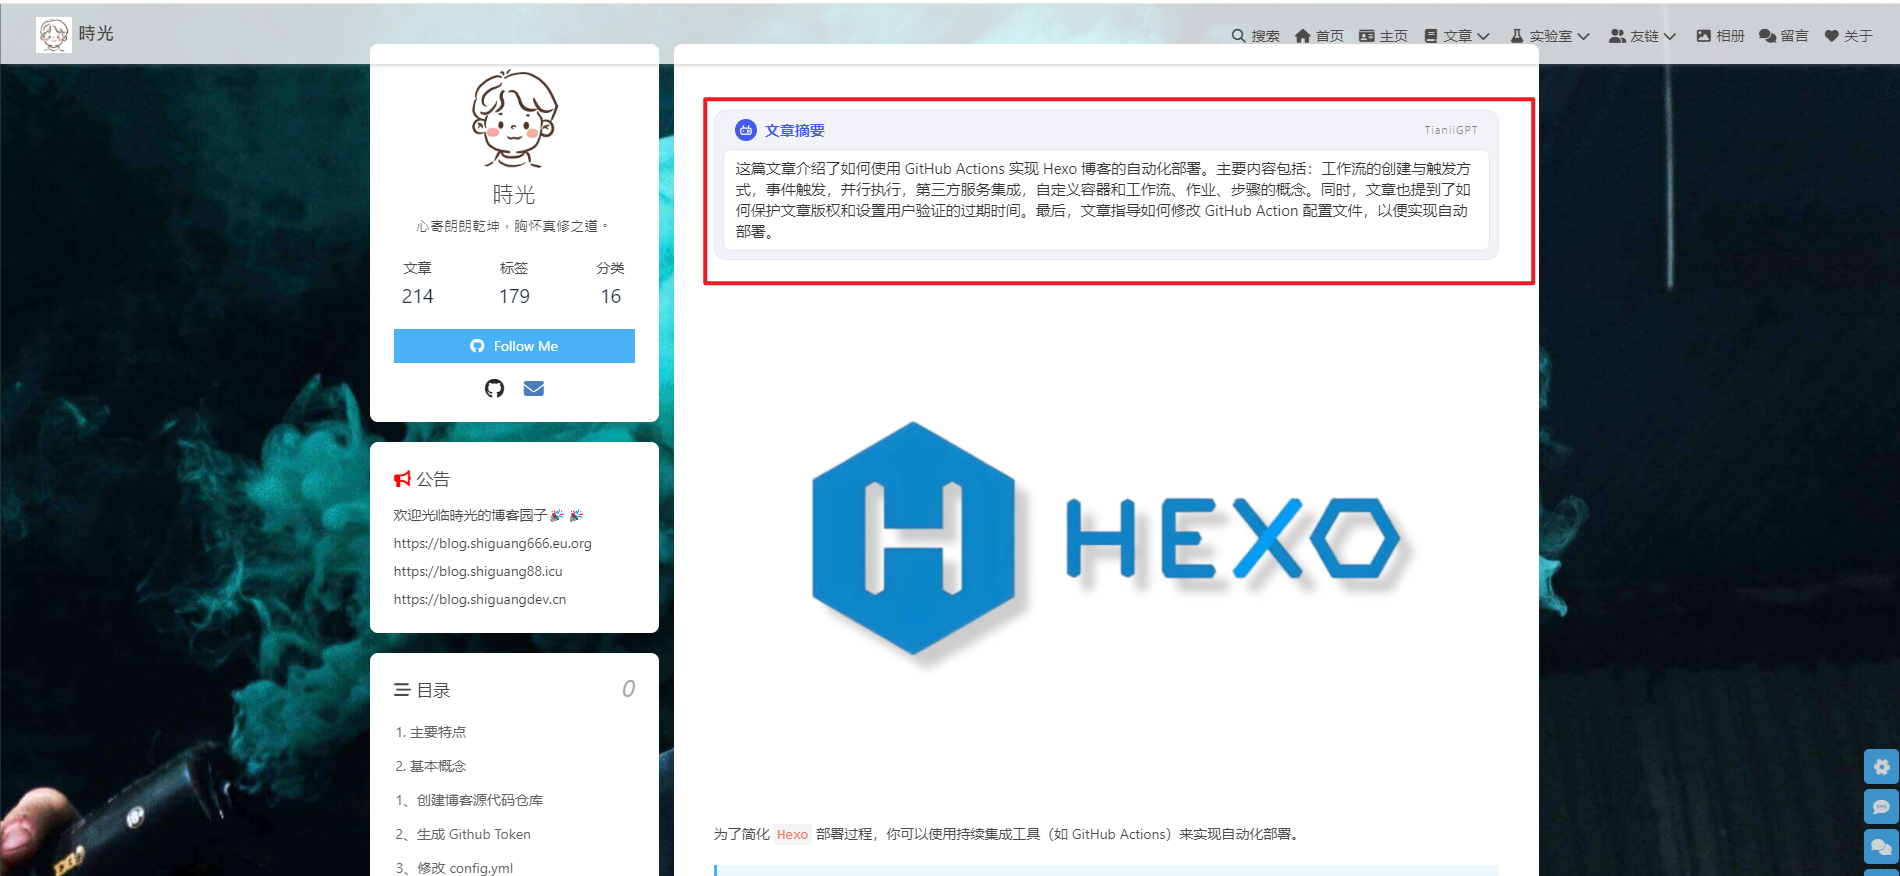Click the site logo avatar in top bar
The width and height of the screenshot is (1900, 876).
tap(54, 34)
